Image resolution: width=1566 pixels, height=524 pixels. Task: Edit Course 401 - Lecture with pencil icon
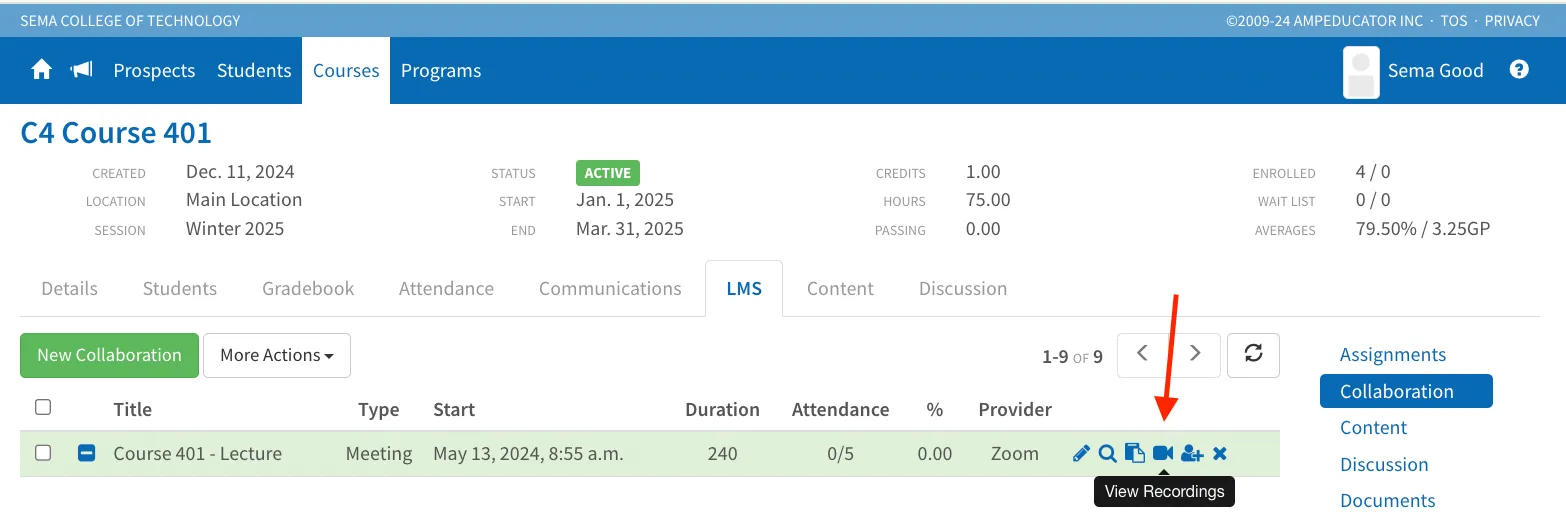pos(1080,453)
